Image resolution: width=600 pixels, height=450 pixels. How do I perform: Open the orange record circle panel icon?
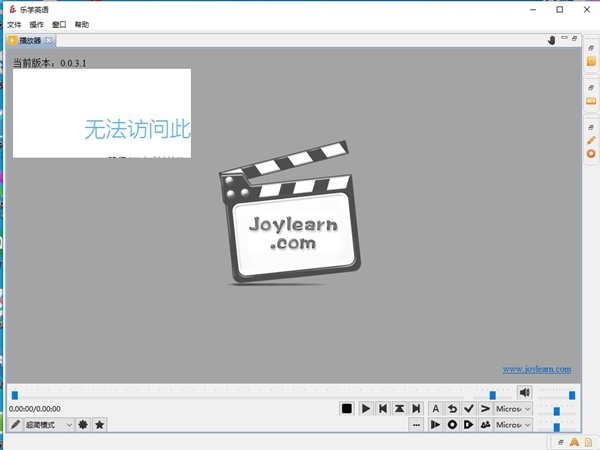591,154
